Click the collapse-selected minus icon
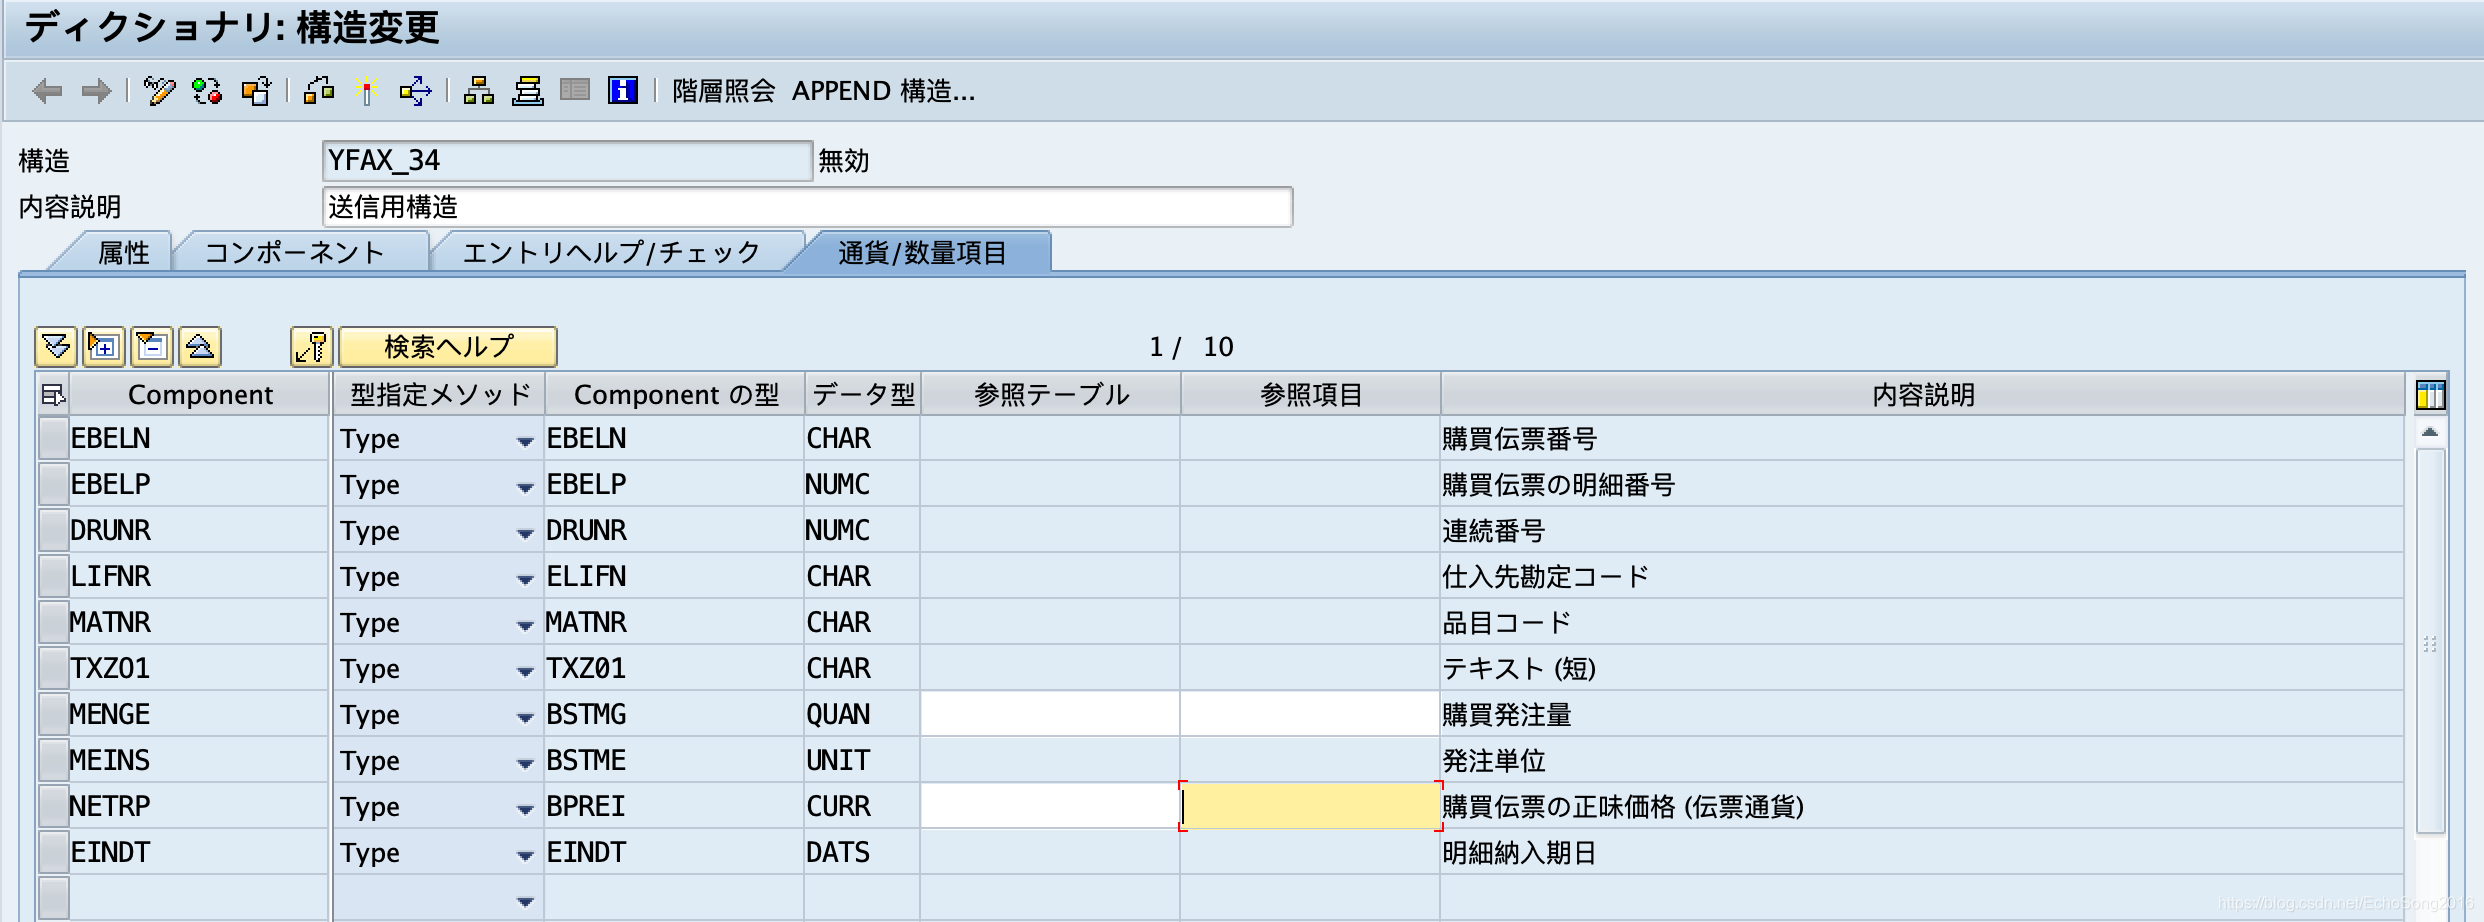Screen dimensions: 2484x922 pos(152,347)
